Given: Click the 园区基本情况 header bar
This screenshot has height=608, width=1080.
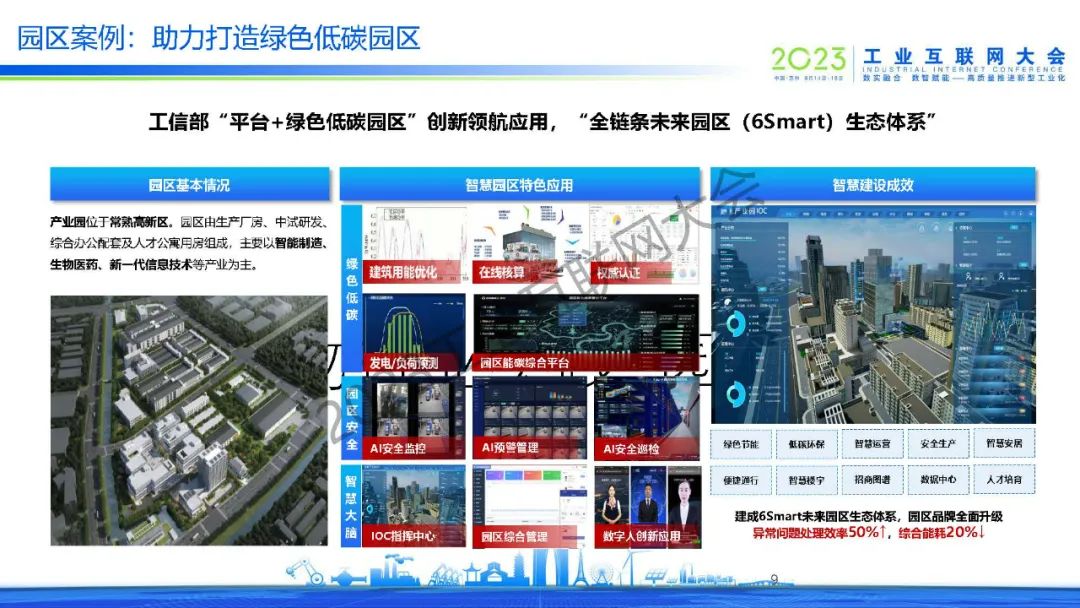Looking at the screenshot, I should click(190, 185).
